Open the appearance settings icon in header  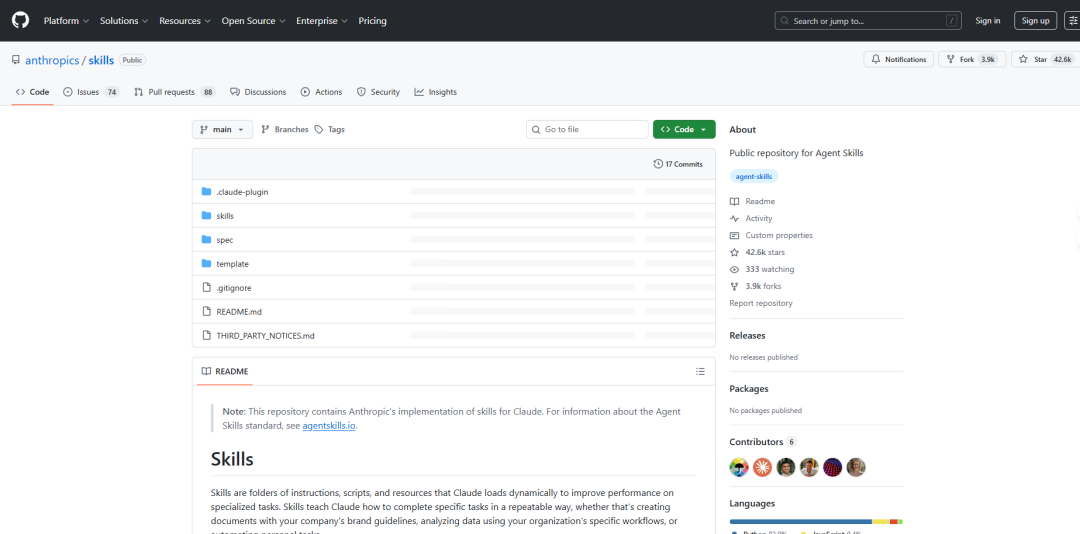pos(1074,21)
